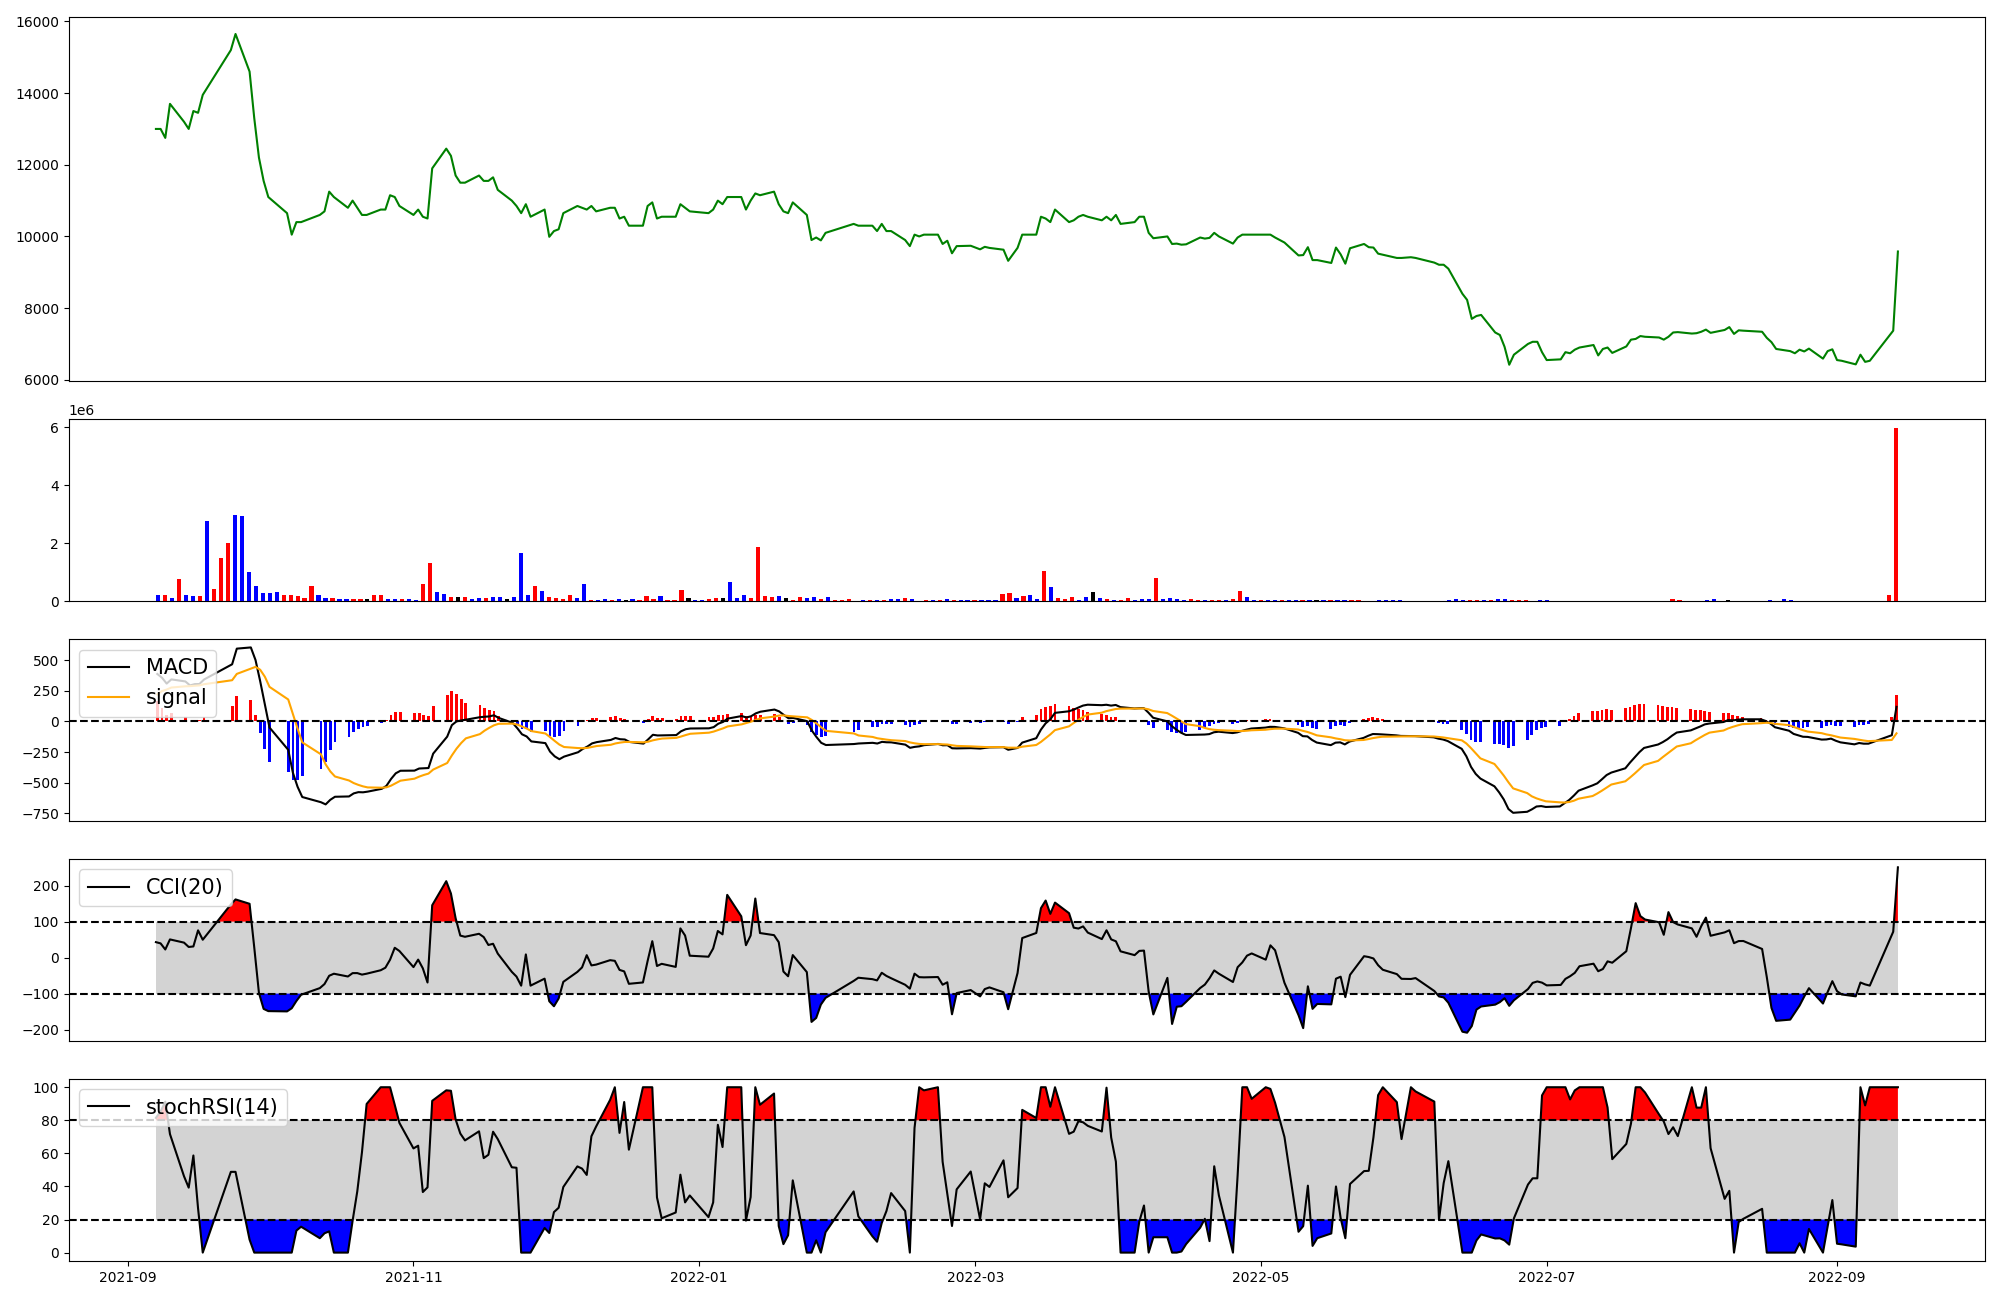
Task: Click the 200 CCI axis label
Action: (46, 886)
